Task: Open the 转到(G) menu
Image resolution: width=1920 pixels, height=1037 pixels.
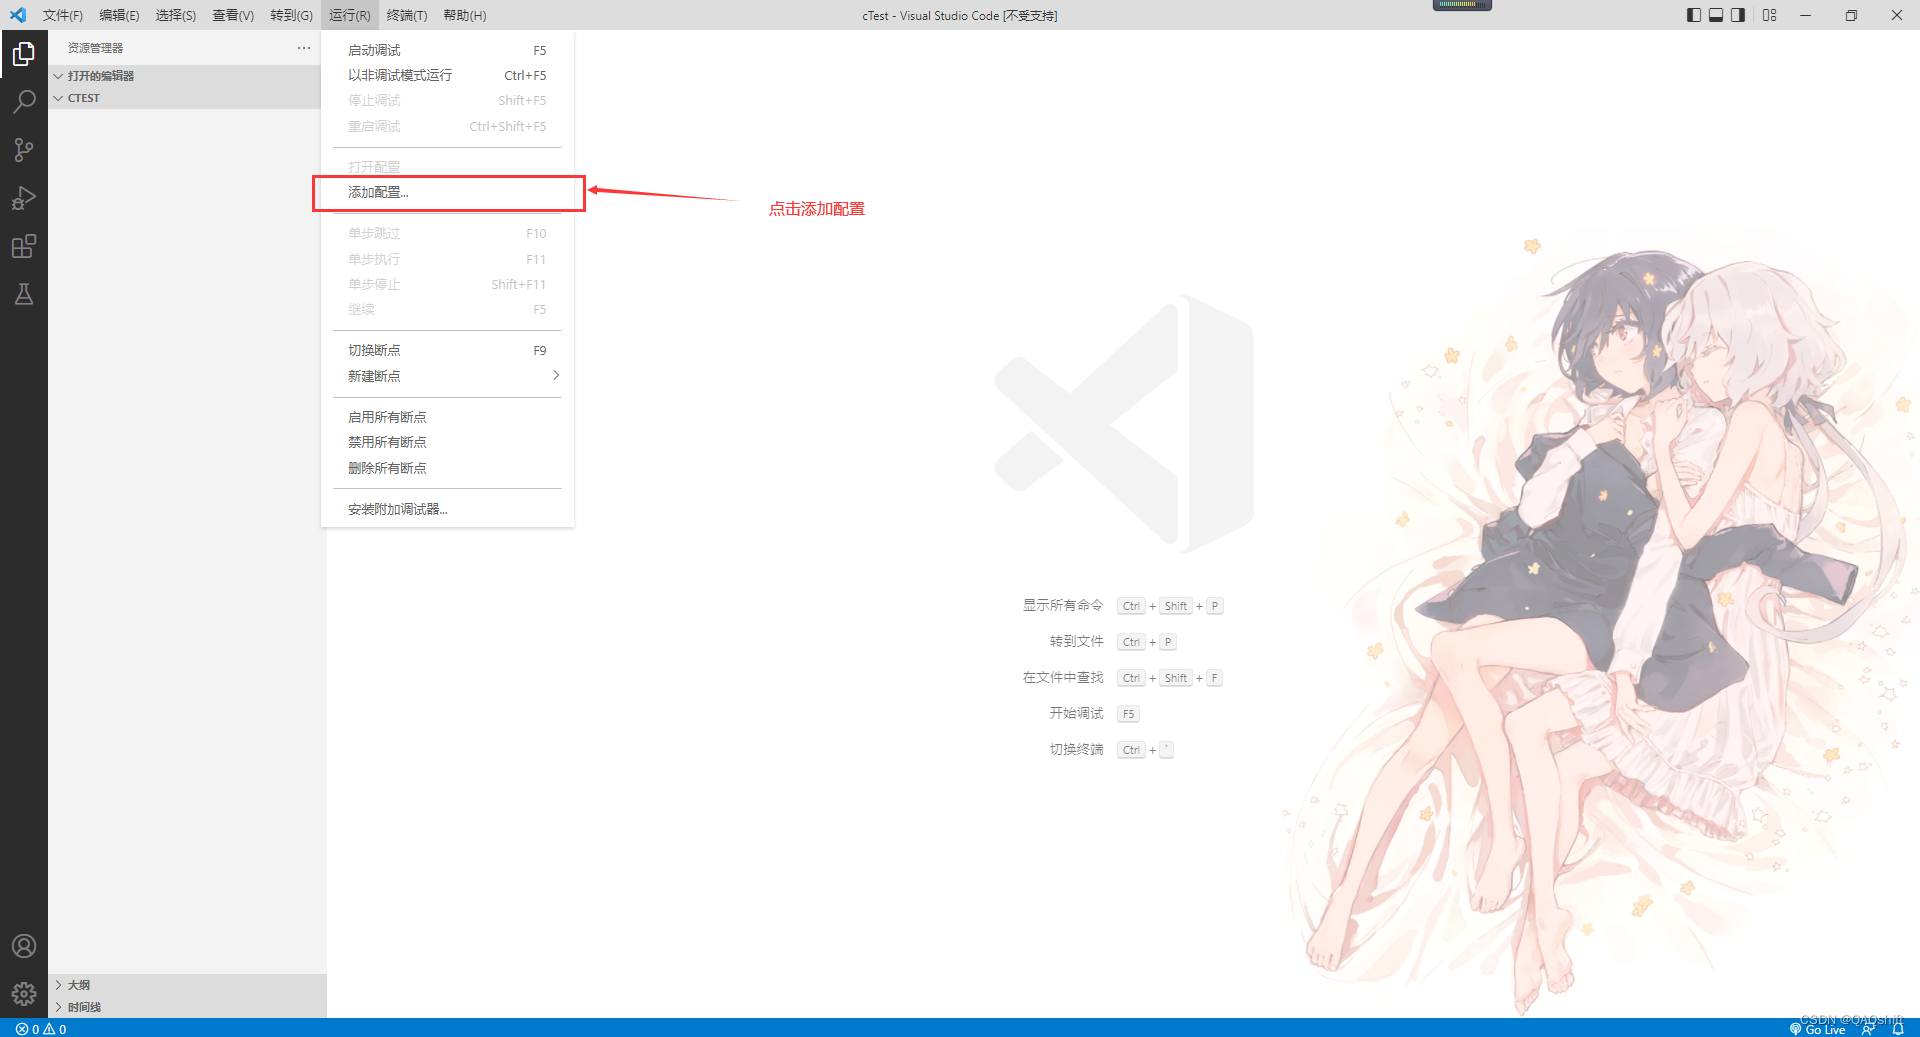Action: [291, 15]
